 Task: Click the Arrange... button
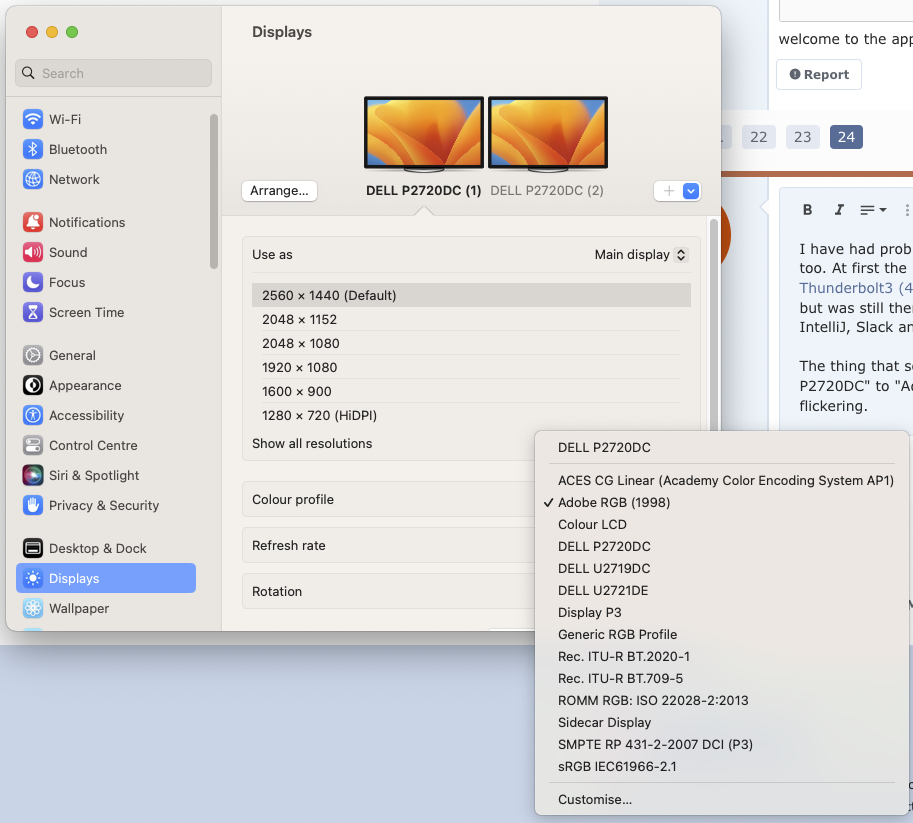(x=279, y=191)
